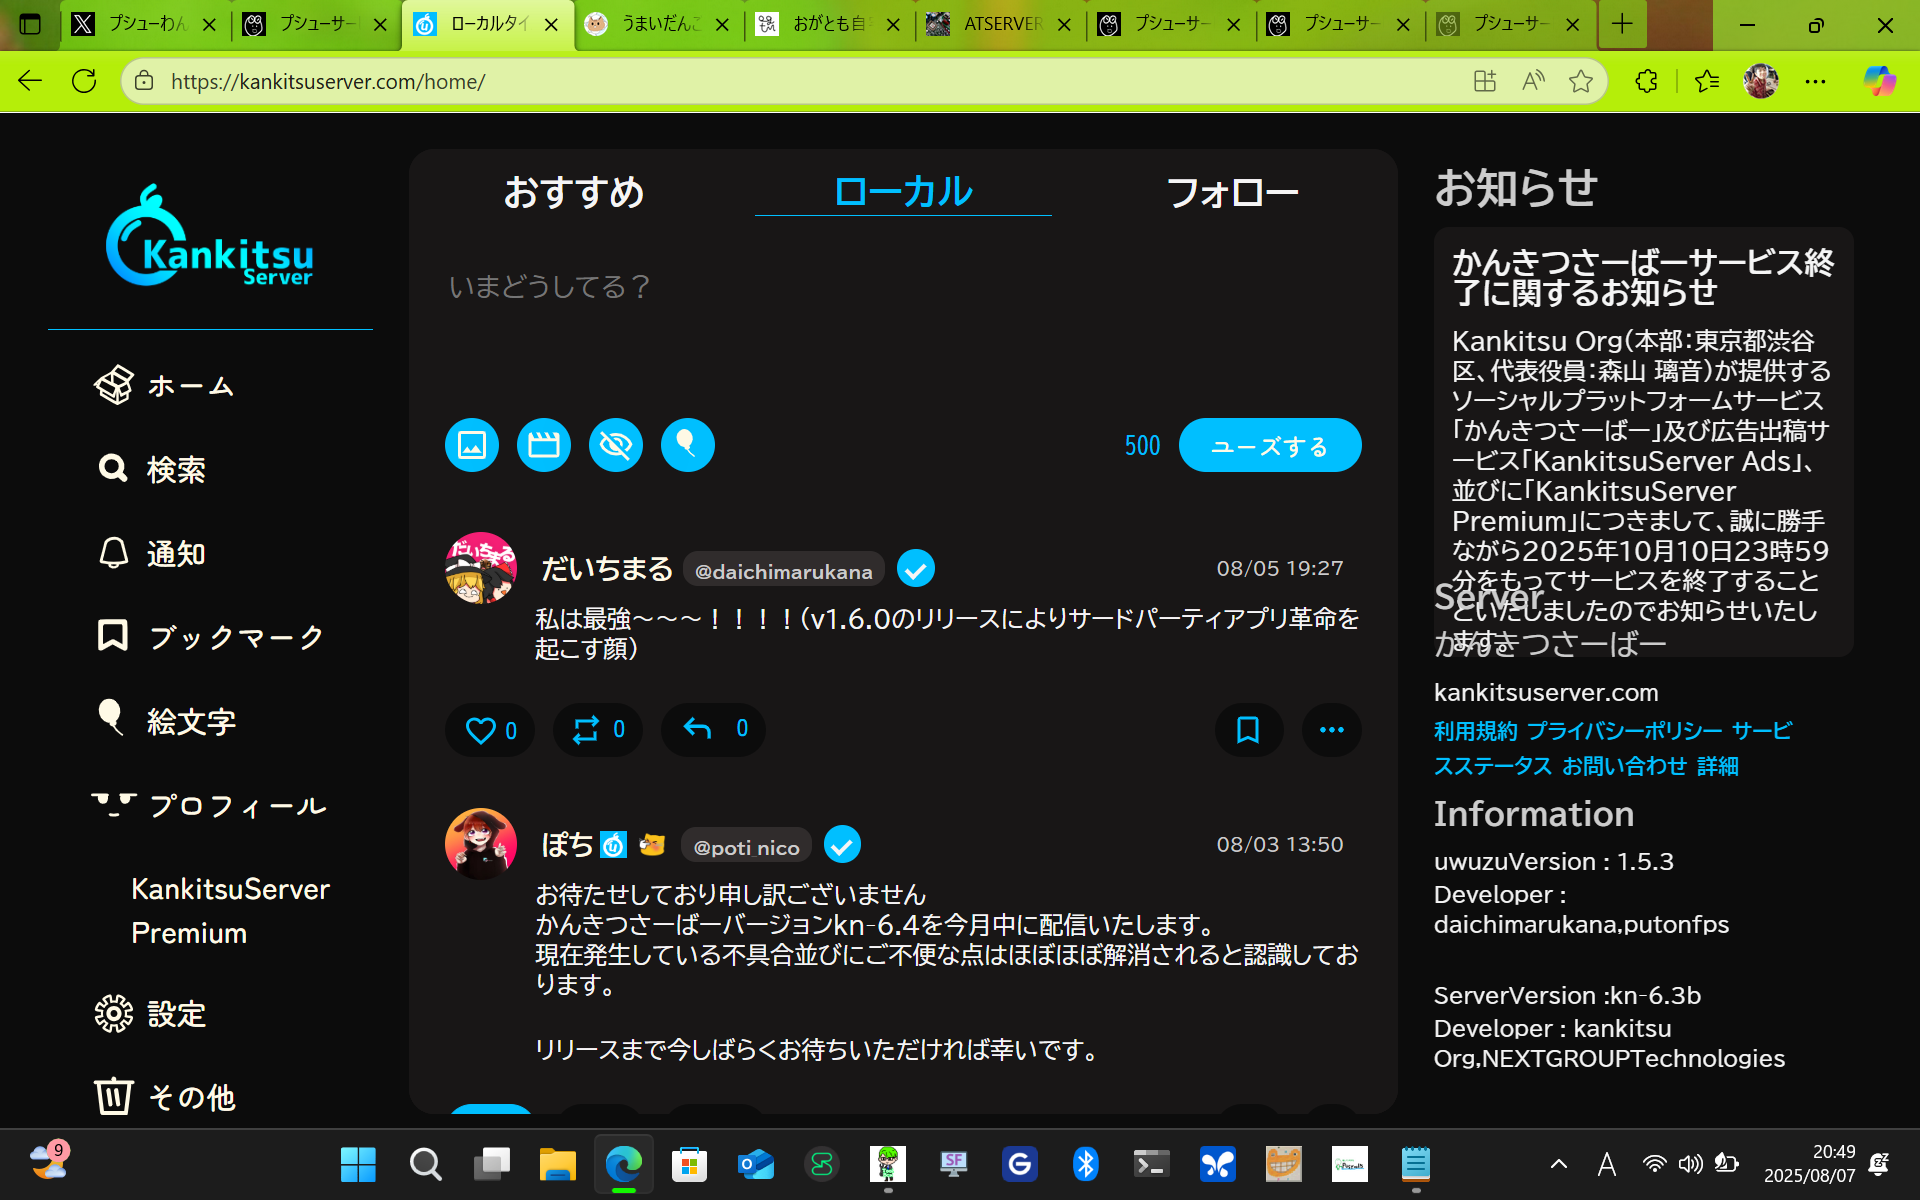Open the browser settings and more menu
The width and height of the screenshot is (1920, 1200).
tap(1815, 81)
